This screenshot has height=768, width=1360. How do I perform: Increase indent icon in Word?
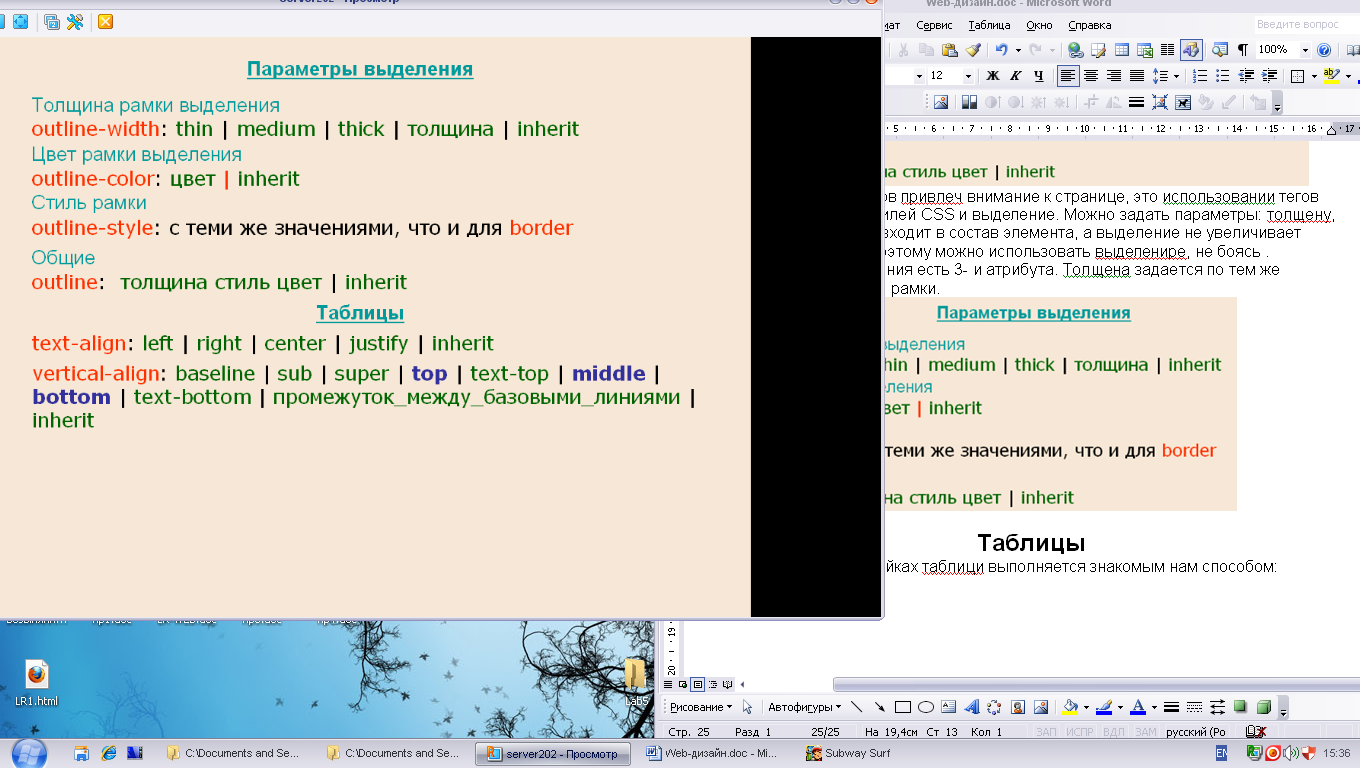[x=1269, y=76]
